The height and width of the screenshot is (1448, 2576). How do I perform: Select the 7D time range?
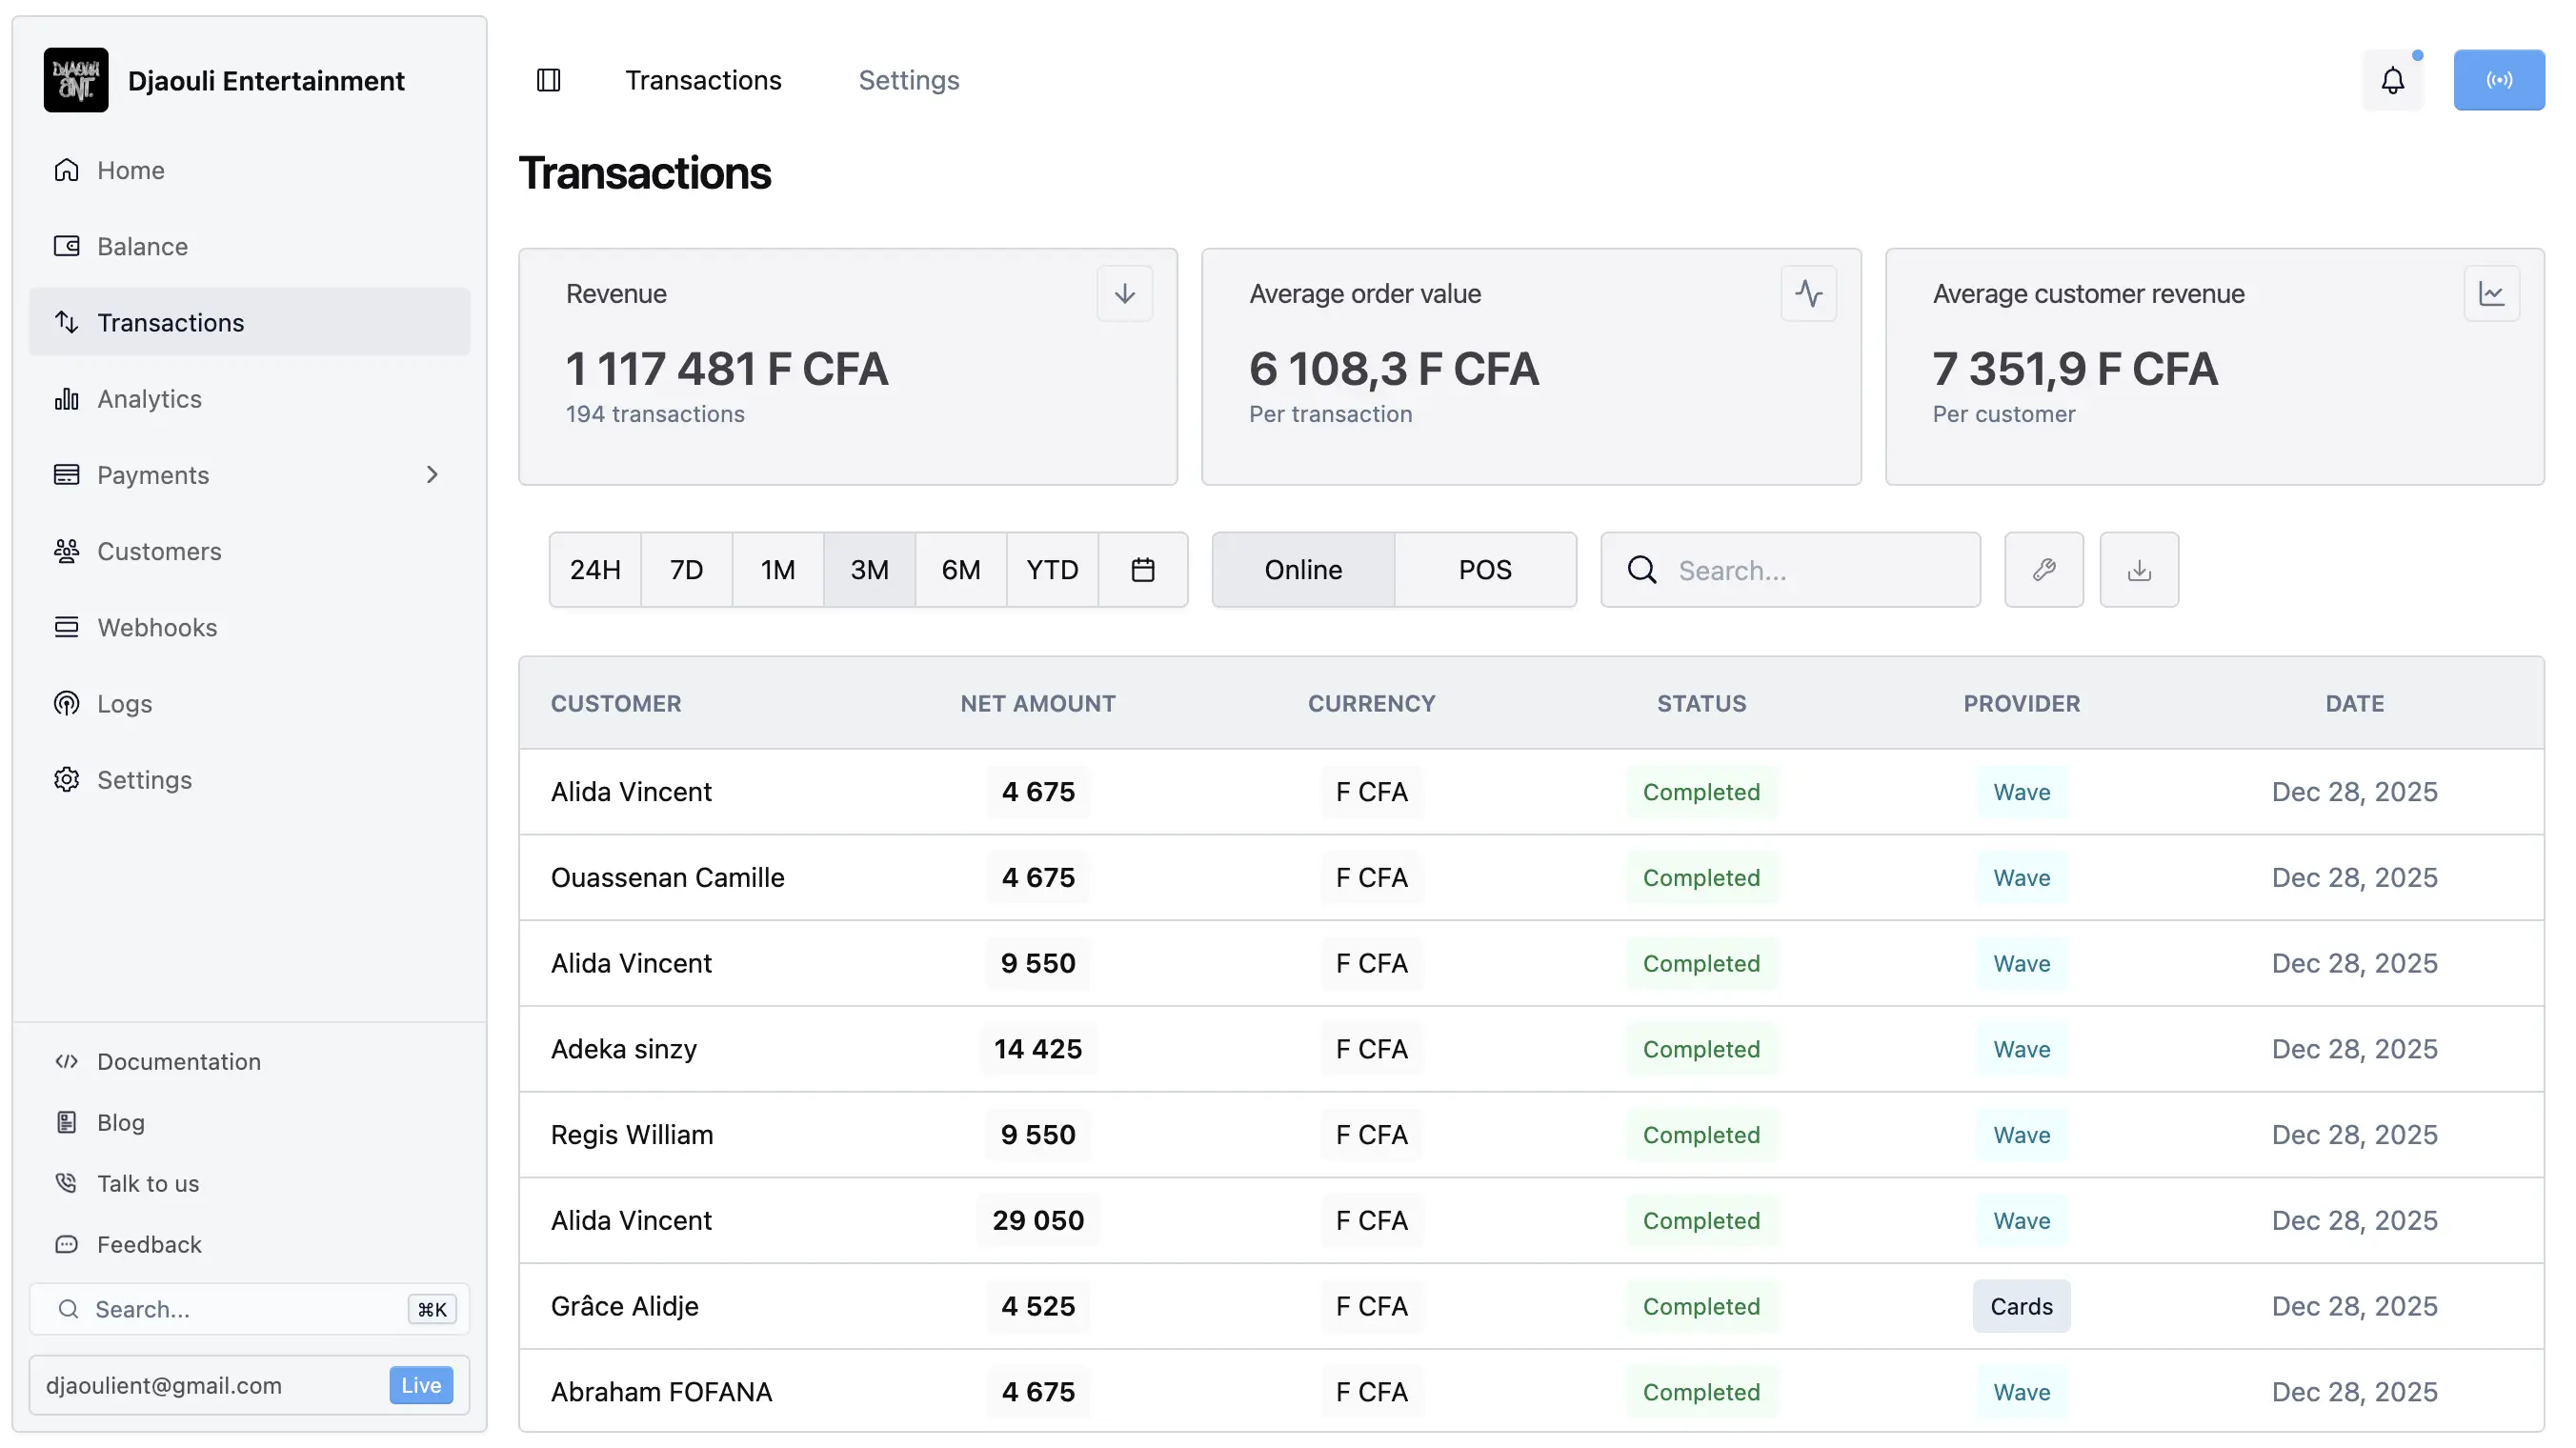686,570
